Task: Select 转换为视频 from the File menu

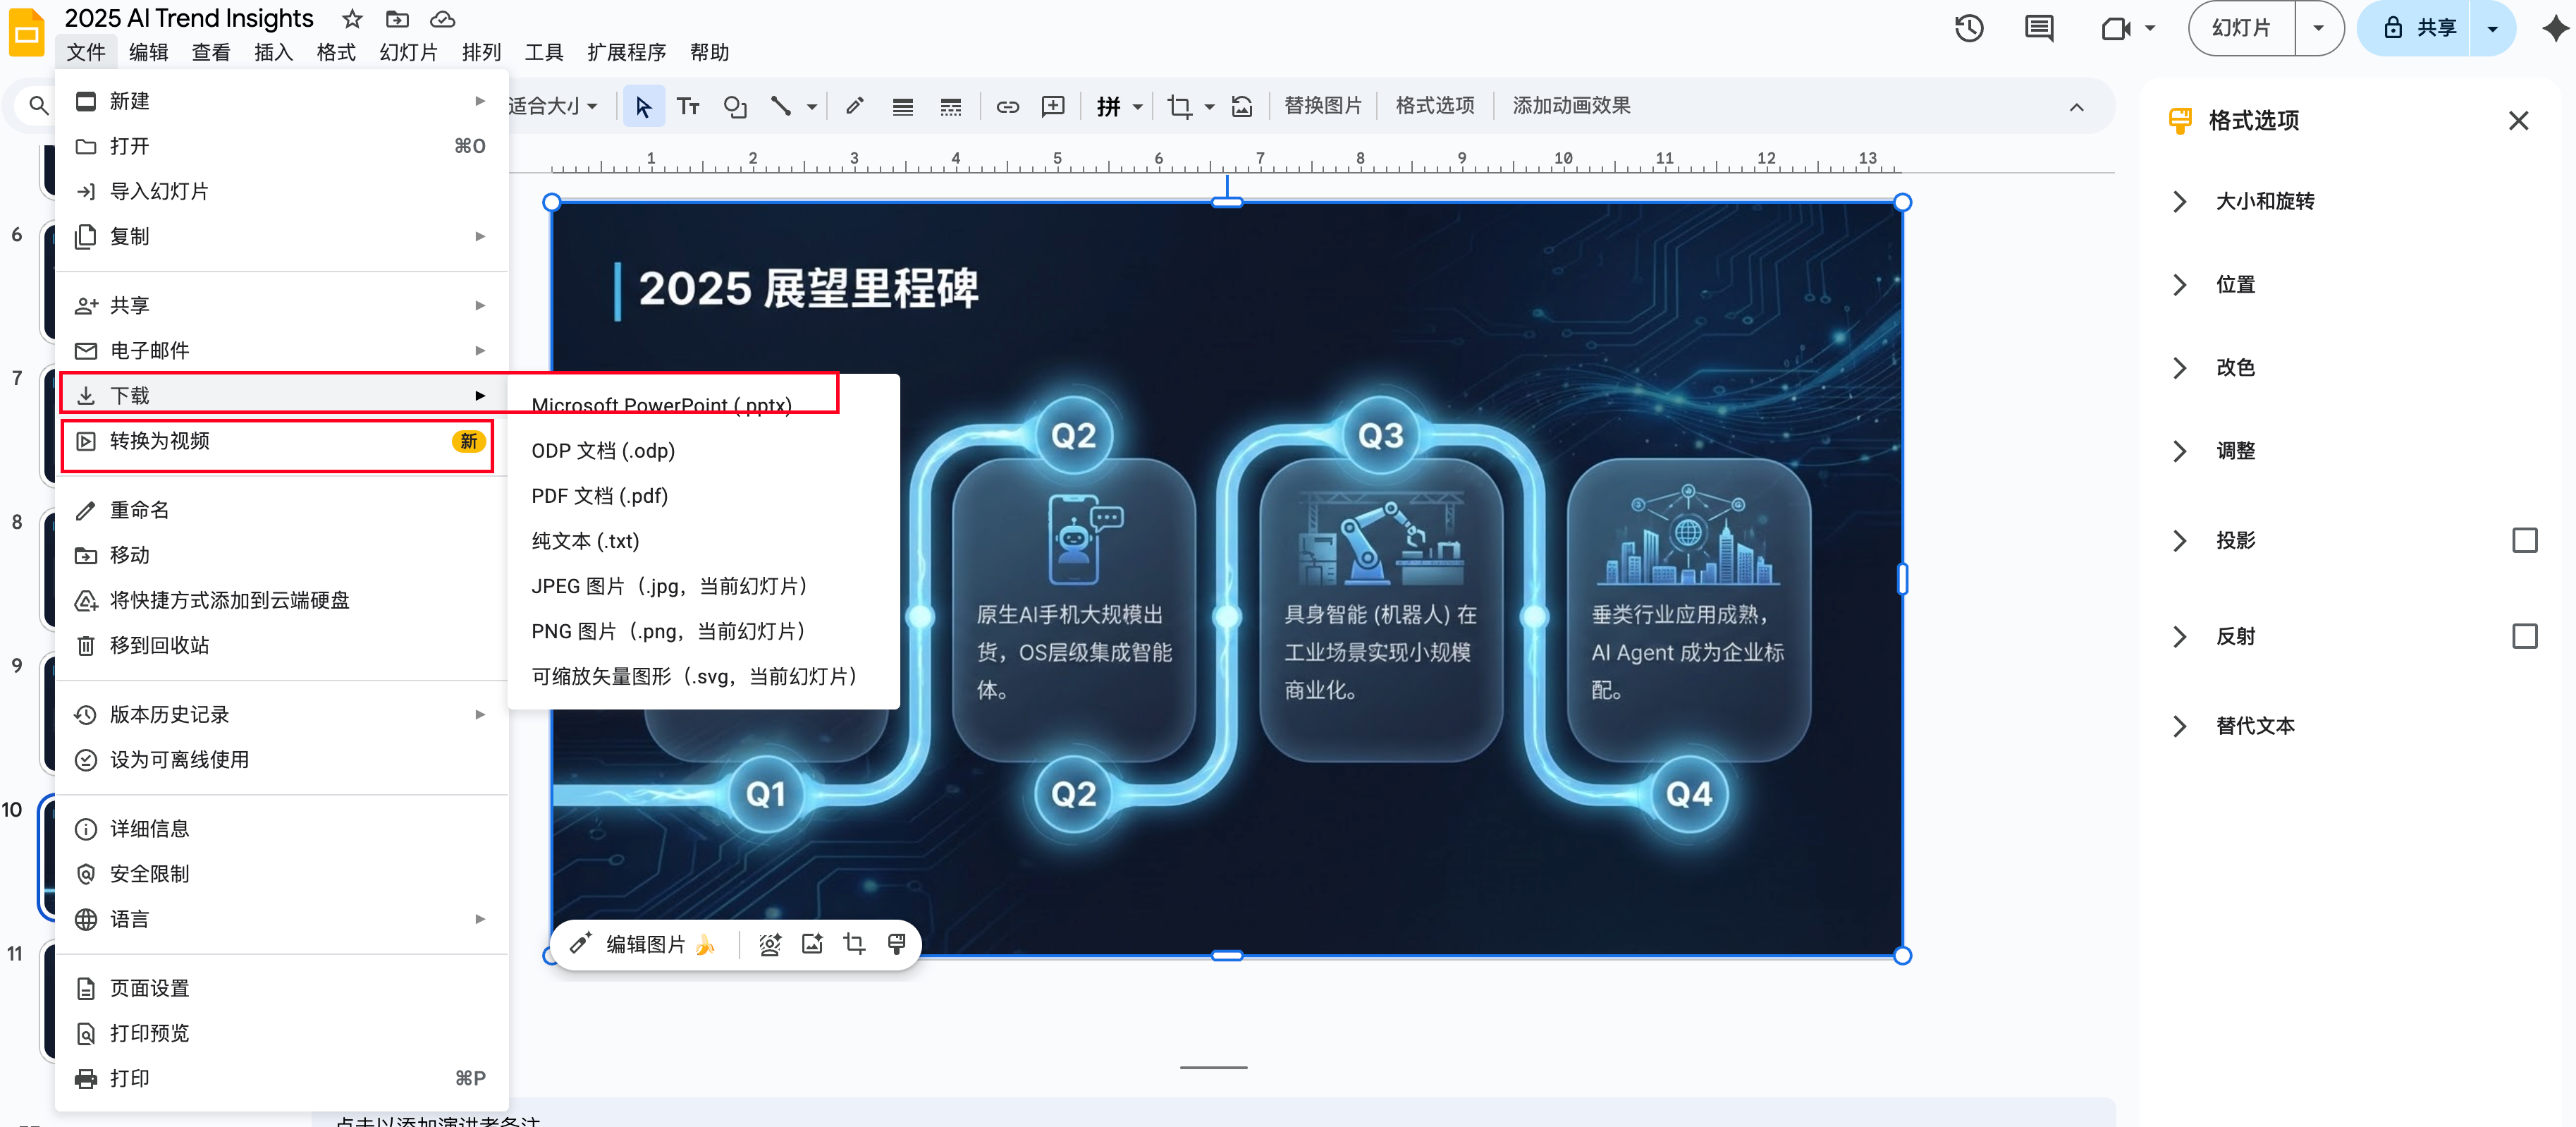Action: [x=160, y=441]
